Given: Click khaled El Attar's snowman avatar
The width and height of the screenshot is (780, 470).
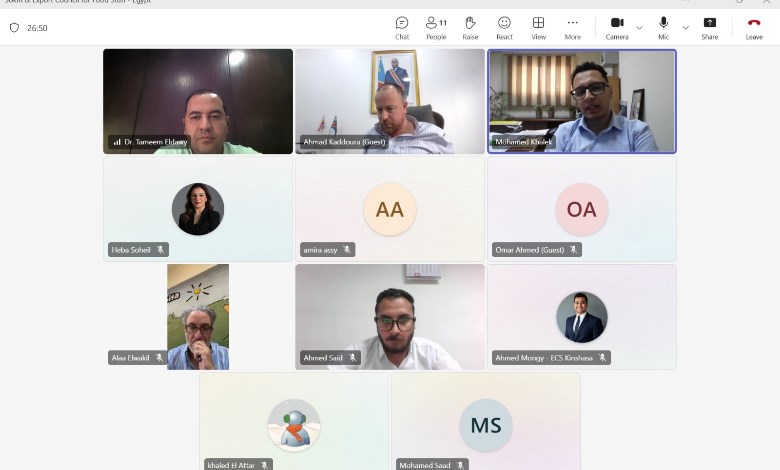Looking at the screenshot, I should point(294,425).
